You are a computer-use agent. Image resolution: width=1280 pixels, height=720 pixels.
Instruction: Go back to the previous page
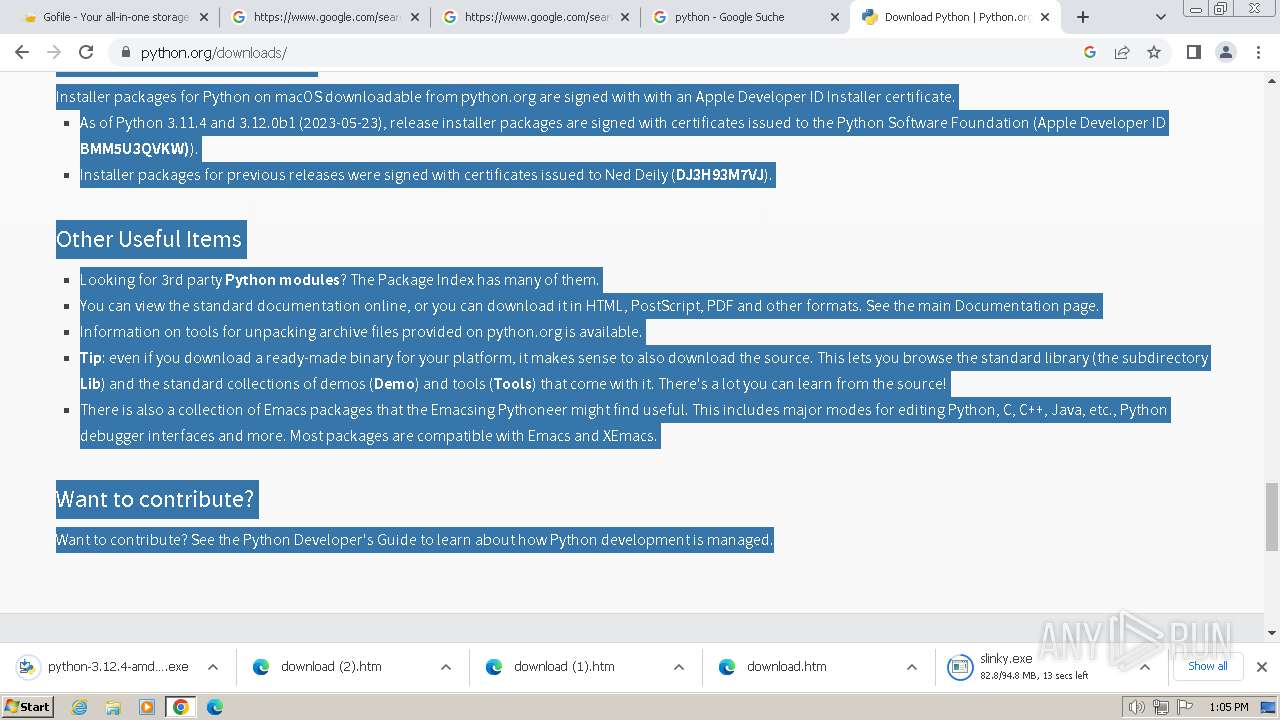click(22, 52)
